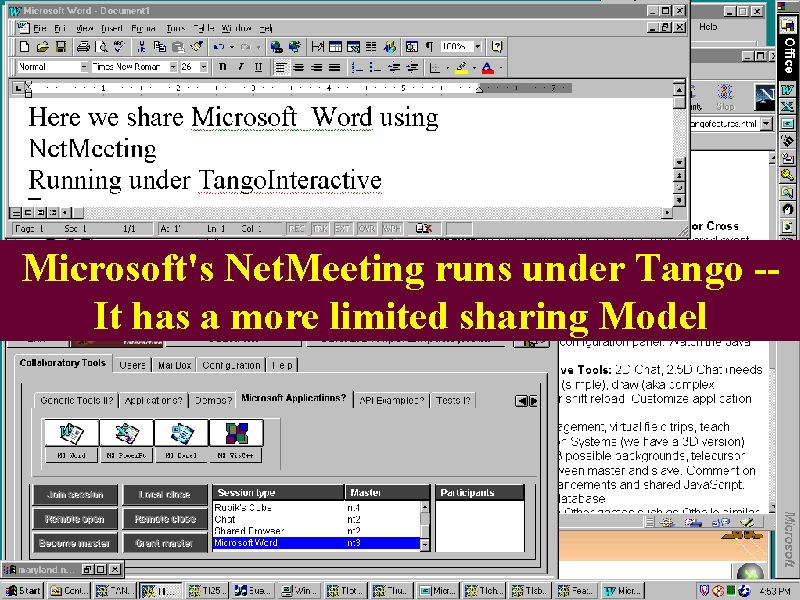Expand the Borders dropdown arrow
The image size is (800, 600).
[x=447, y=67]
